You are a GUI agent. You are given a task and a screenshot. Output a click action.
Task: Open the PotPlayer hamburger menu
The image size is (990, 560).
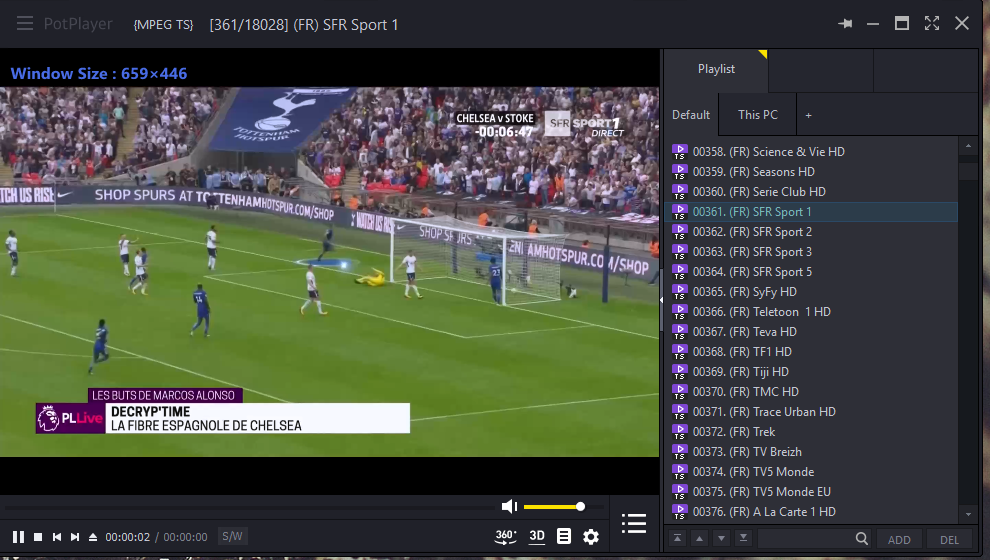[25, 24]
